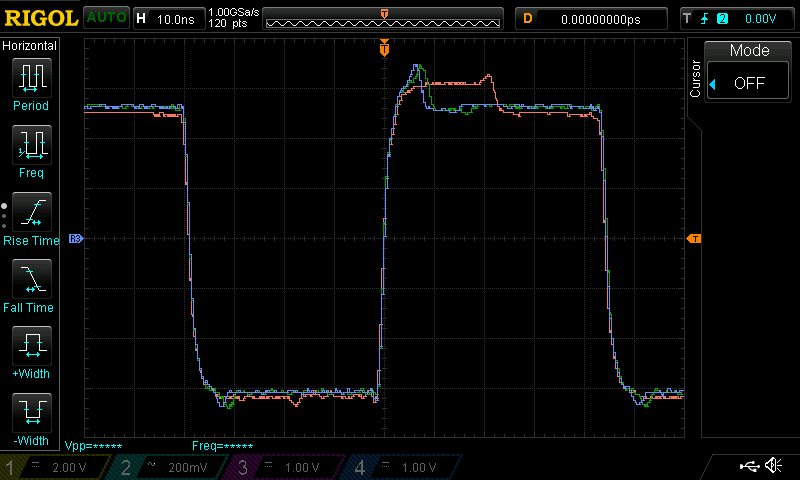Enable channel 3 at 1.00 V
The width and height of the screenshot is (800, 480).
[285, 468]
